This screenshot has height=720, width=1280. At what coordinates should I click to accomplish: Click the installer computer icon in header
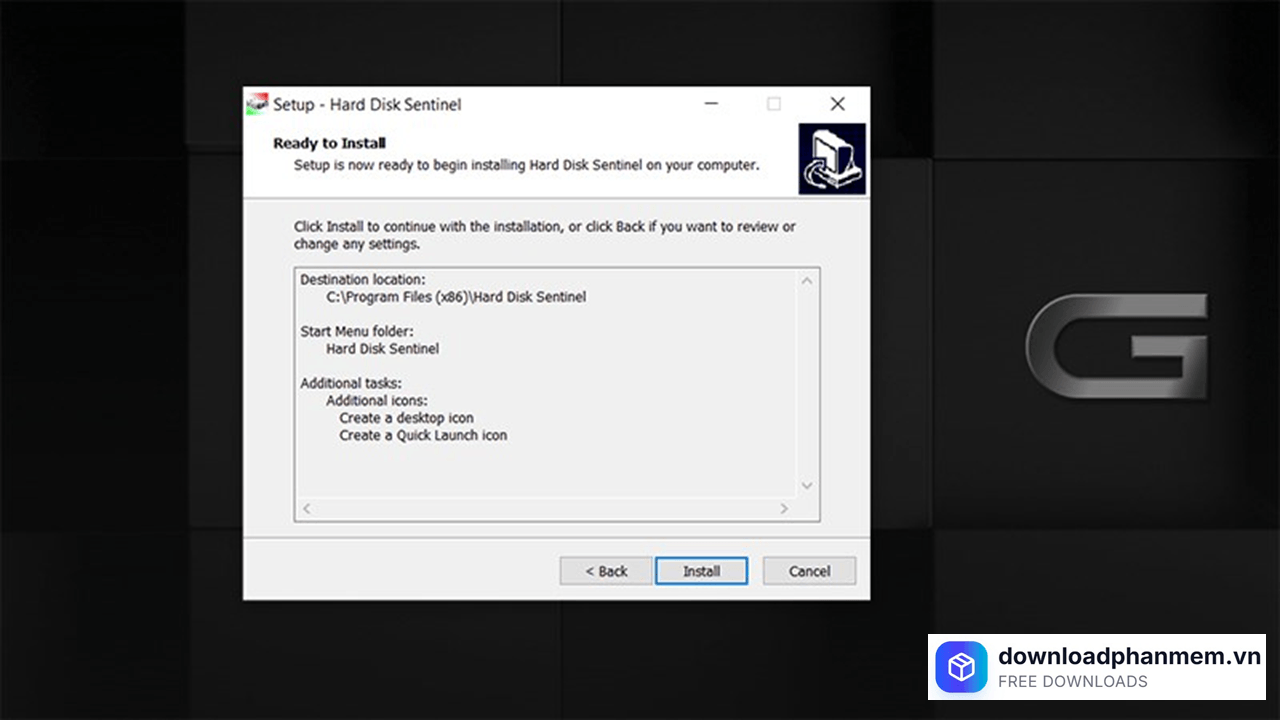click(832, 159)
